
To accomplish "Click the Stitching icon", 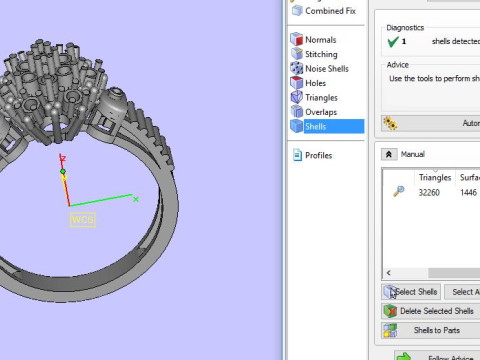I will pos(296,54).
